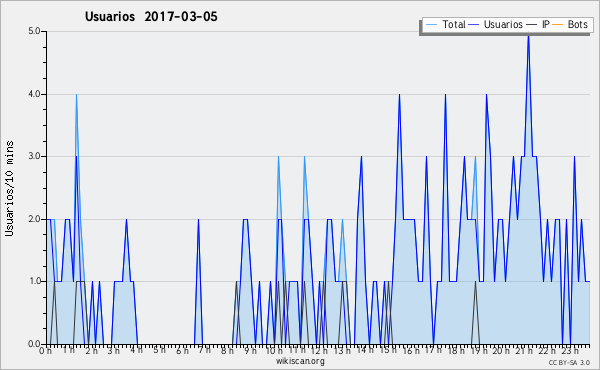Image resolution: width=600 pixels, height=370 pixels.
Task: Click the '4 h' x-axis label
Action: [x=137, y=350]
